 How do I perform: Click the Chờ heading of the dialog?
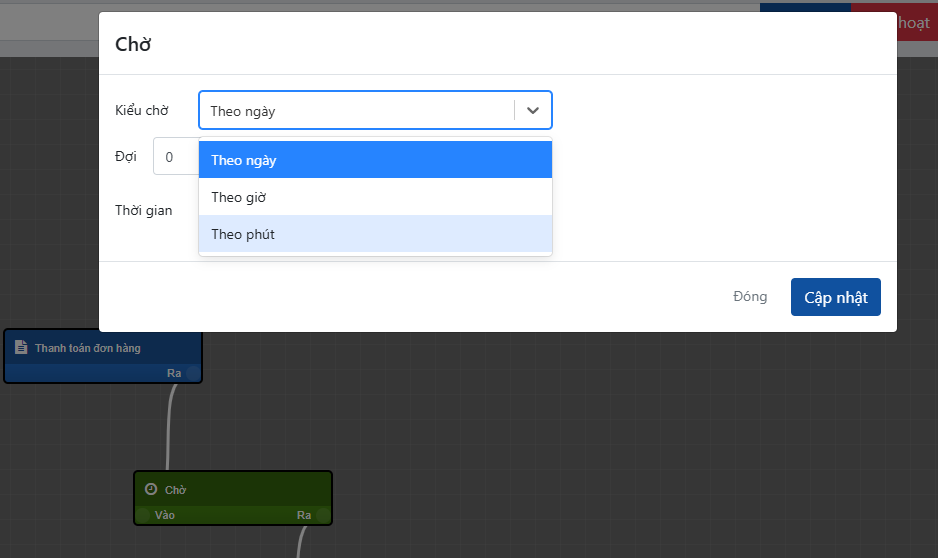(133, 44)
